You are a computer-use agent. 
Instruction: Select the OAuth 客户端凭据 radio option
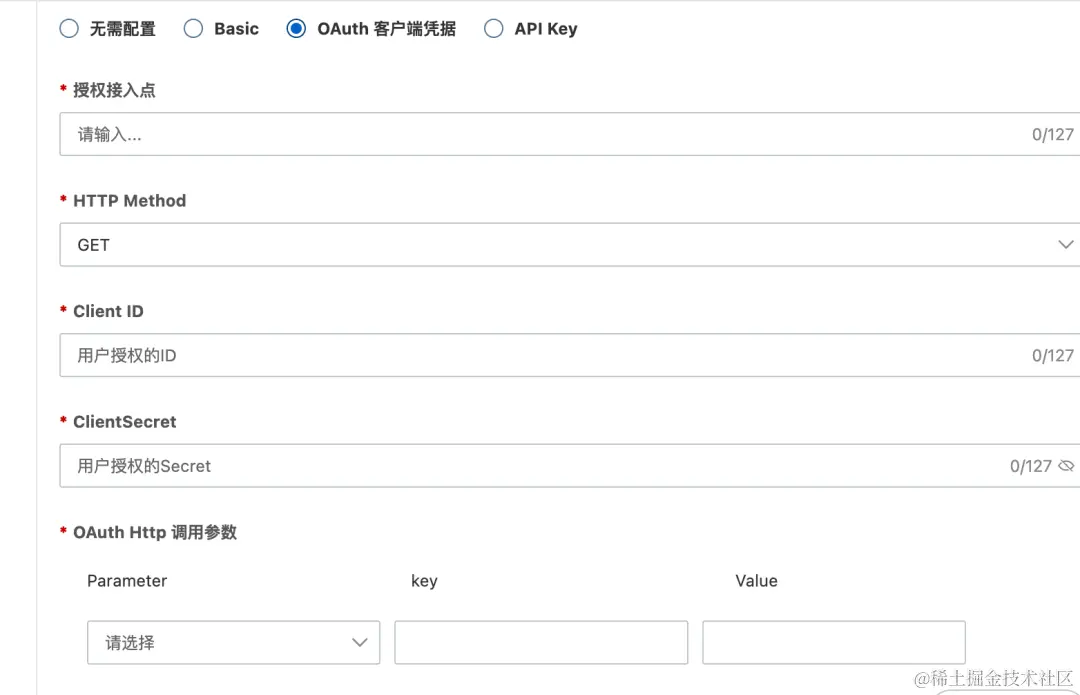296,29
